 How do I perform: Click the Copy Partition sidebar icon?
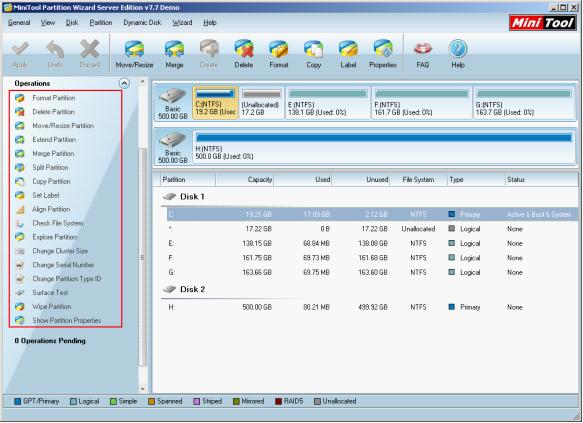coord(20,182)
